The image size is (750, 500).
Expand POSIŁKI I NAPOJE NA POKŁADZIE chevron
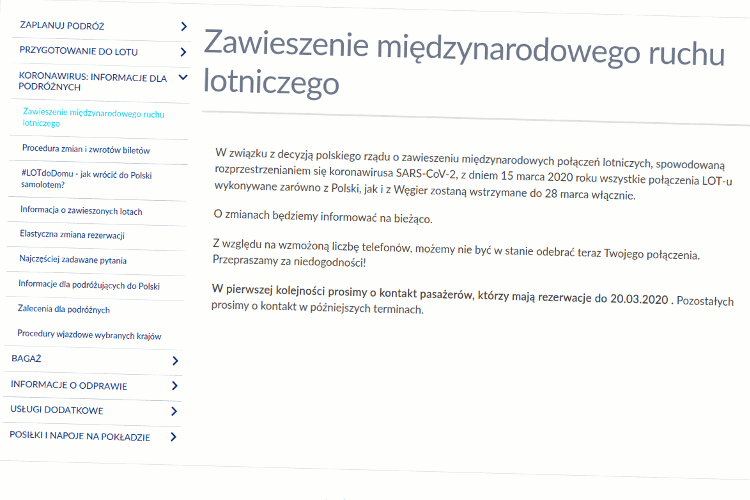tap(174, 436)
